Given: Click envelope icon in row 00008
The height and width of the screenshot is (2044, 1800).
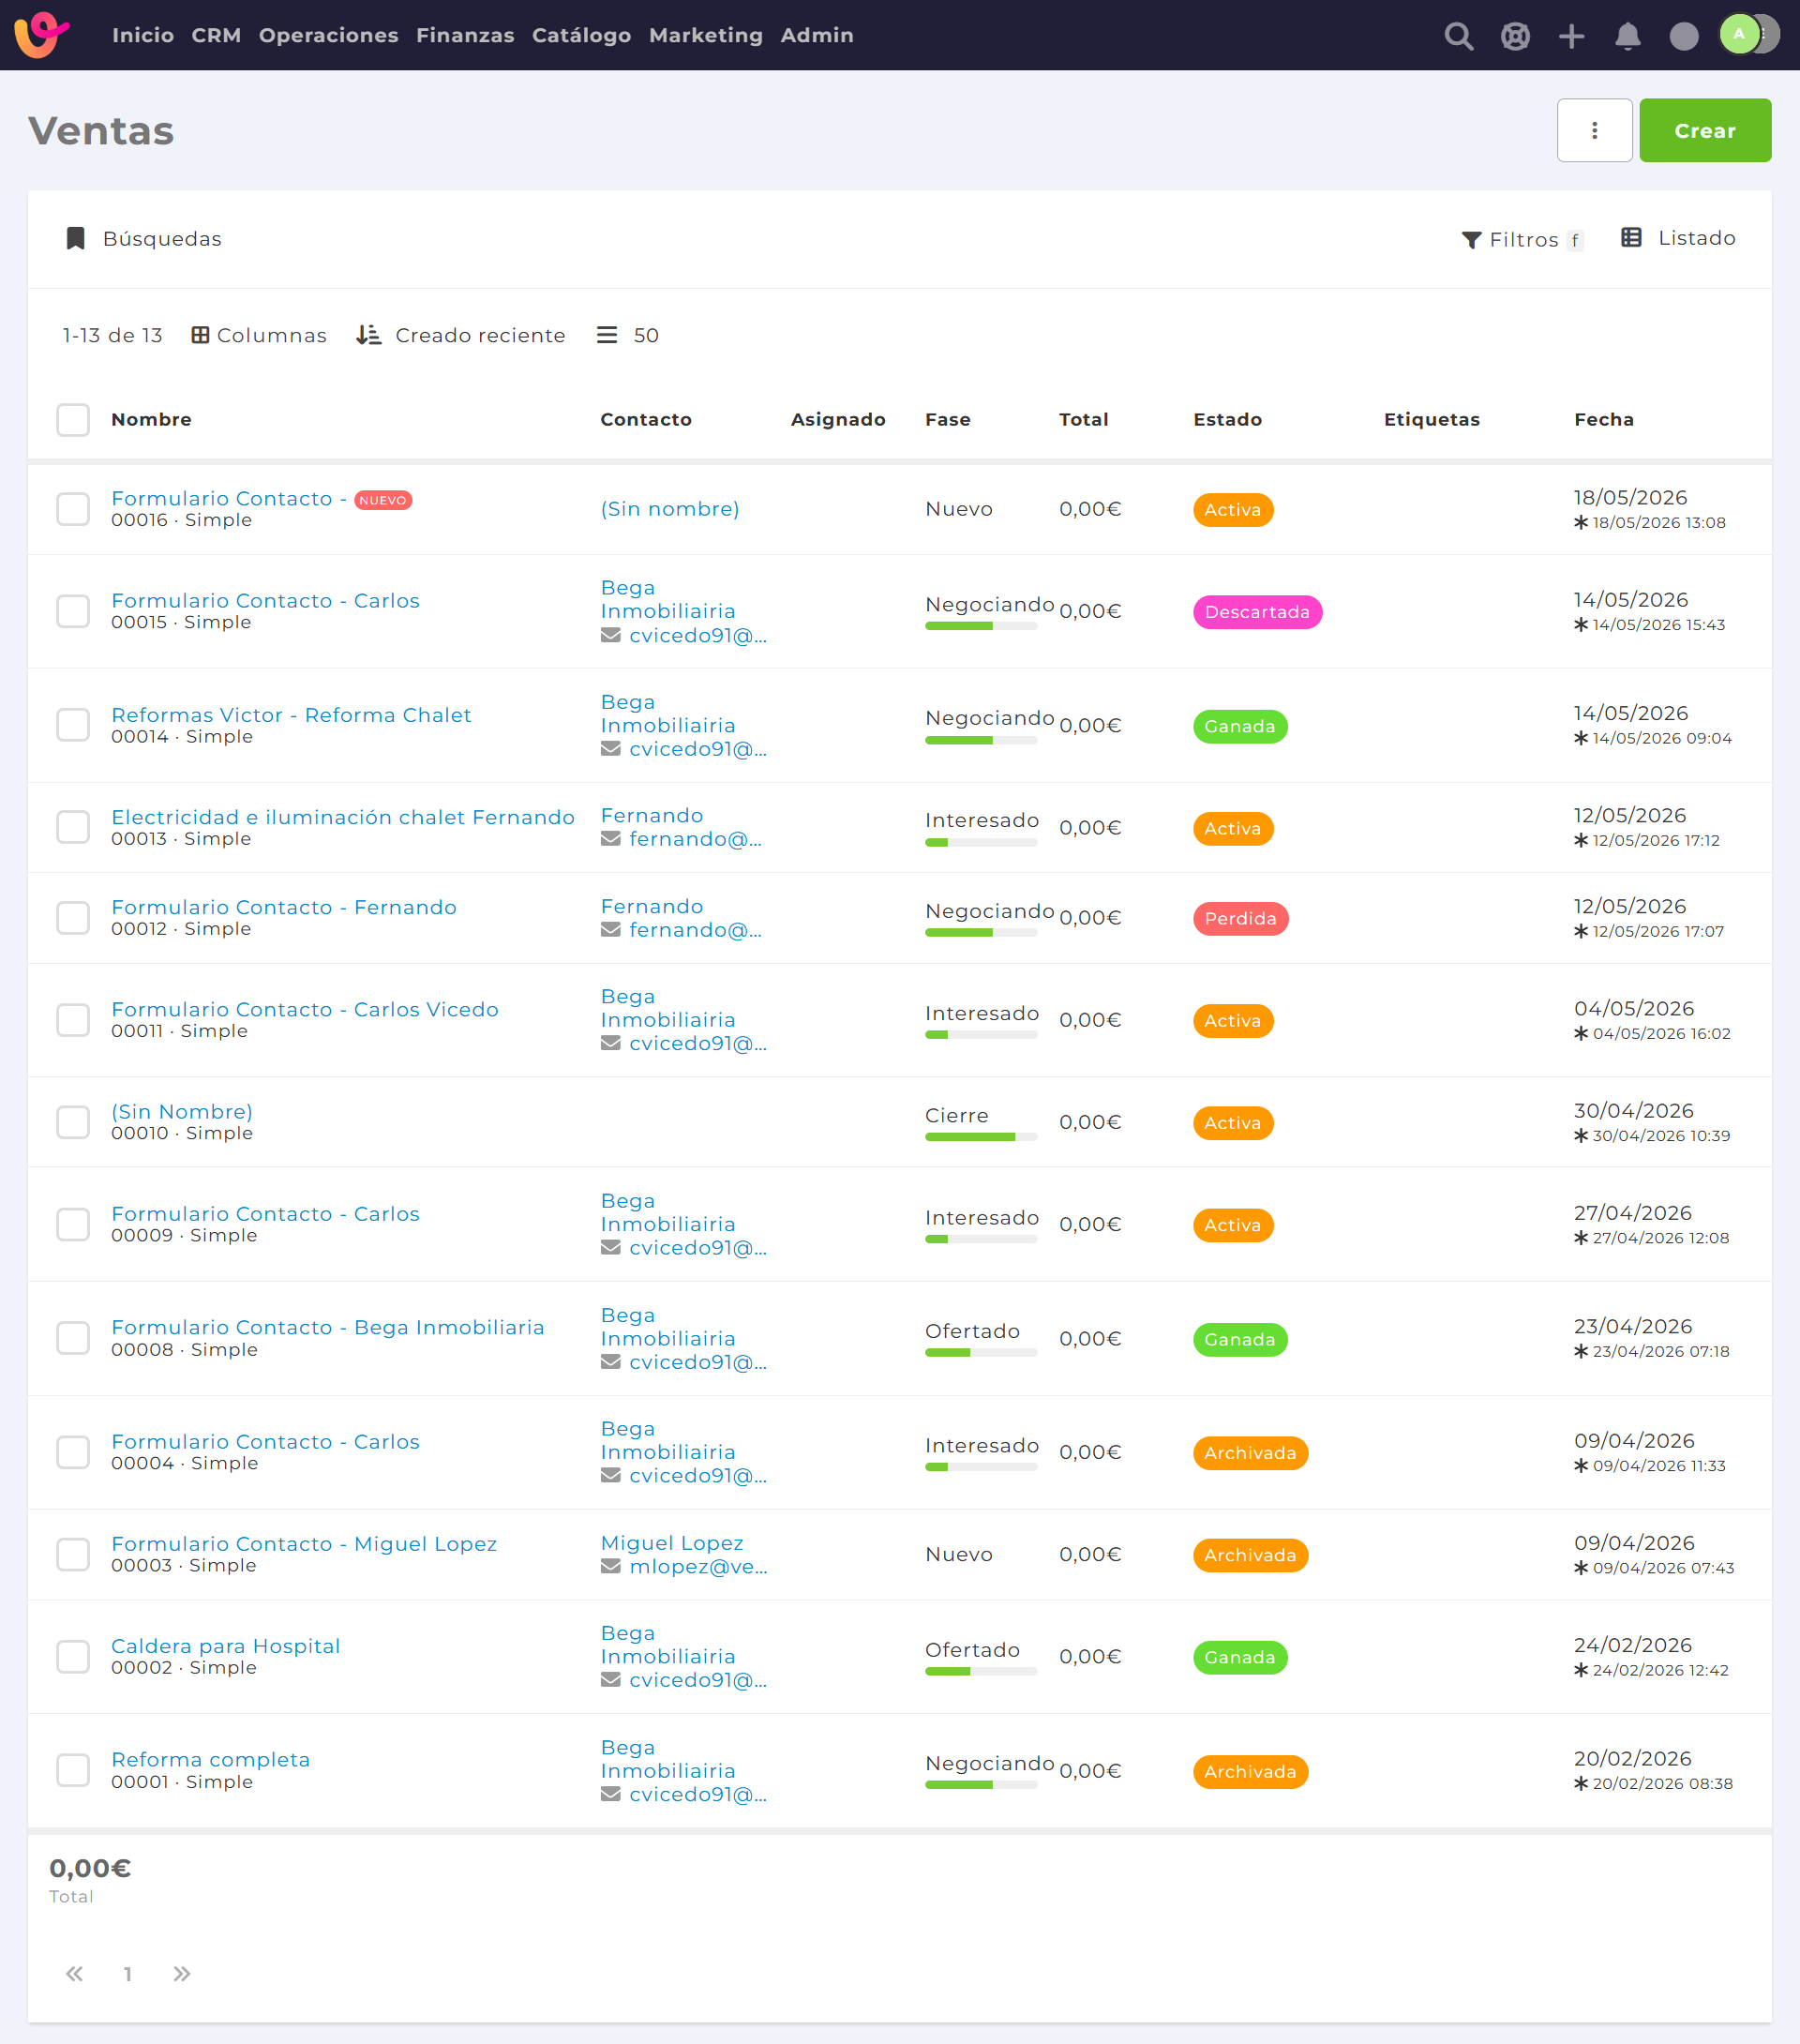Looking at the screenshot, I should pos(610,1362).
